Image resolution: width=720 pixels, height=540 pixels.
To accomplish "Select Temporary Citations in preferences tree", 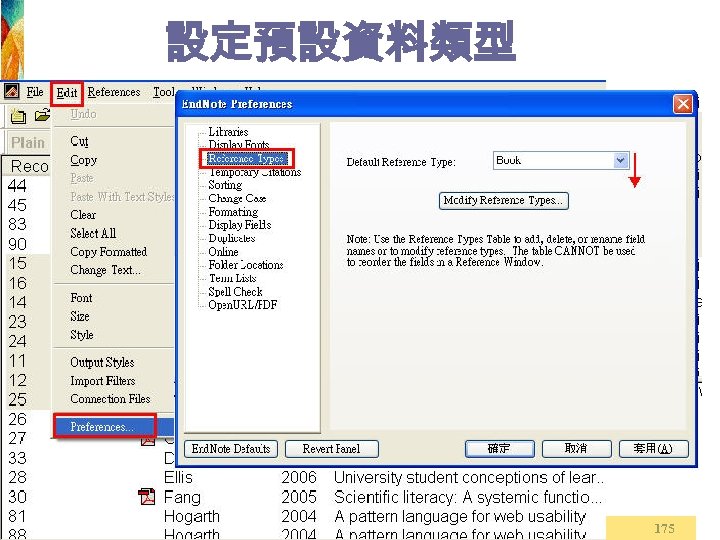I will [255, 172].
